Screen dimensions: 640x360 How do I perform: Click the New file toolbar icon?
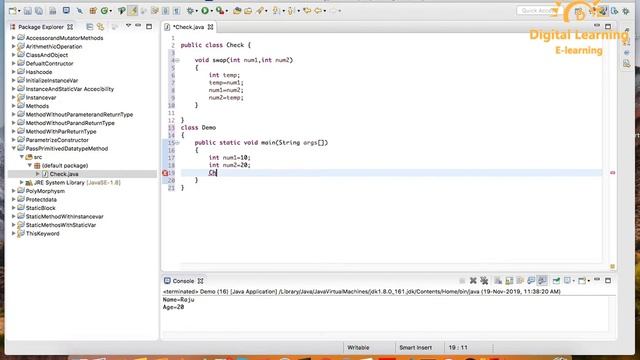(12, 11)
